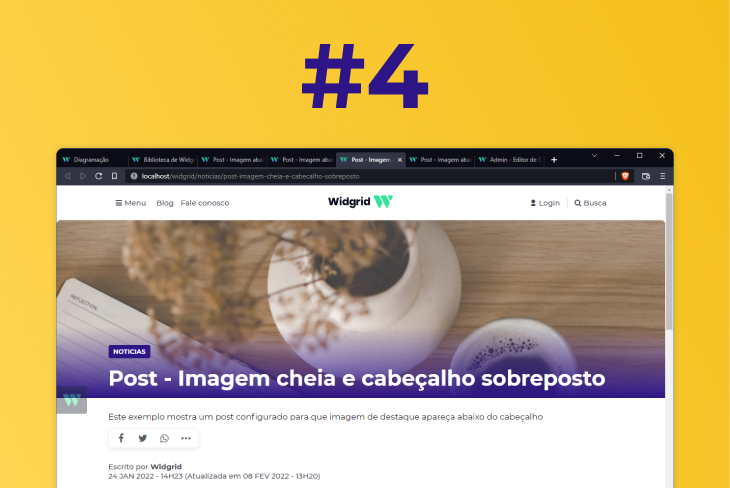Image resolution: width=730 pixels, height=488 pixels.
Task: Share post via Twitter icon
Action: [x=143, y=438]
